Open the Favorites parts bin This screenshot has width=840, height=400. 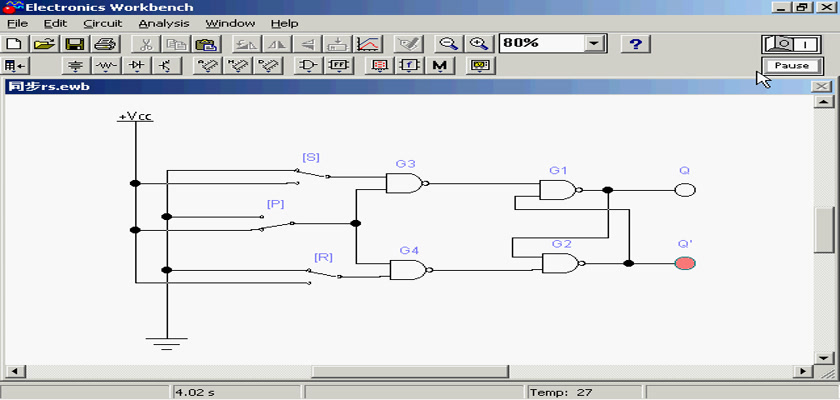click(14, 66)
